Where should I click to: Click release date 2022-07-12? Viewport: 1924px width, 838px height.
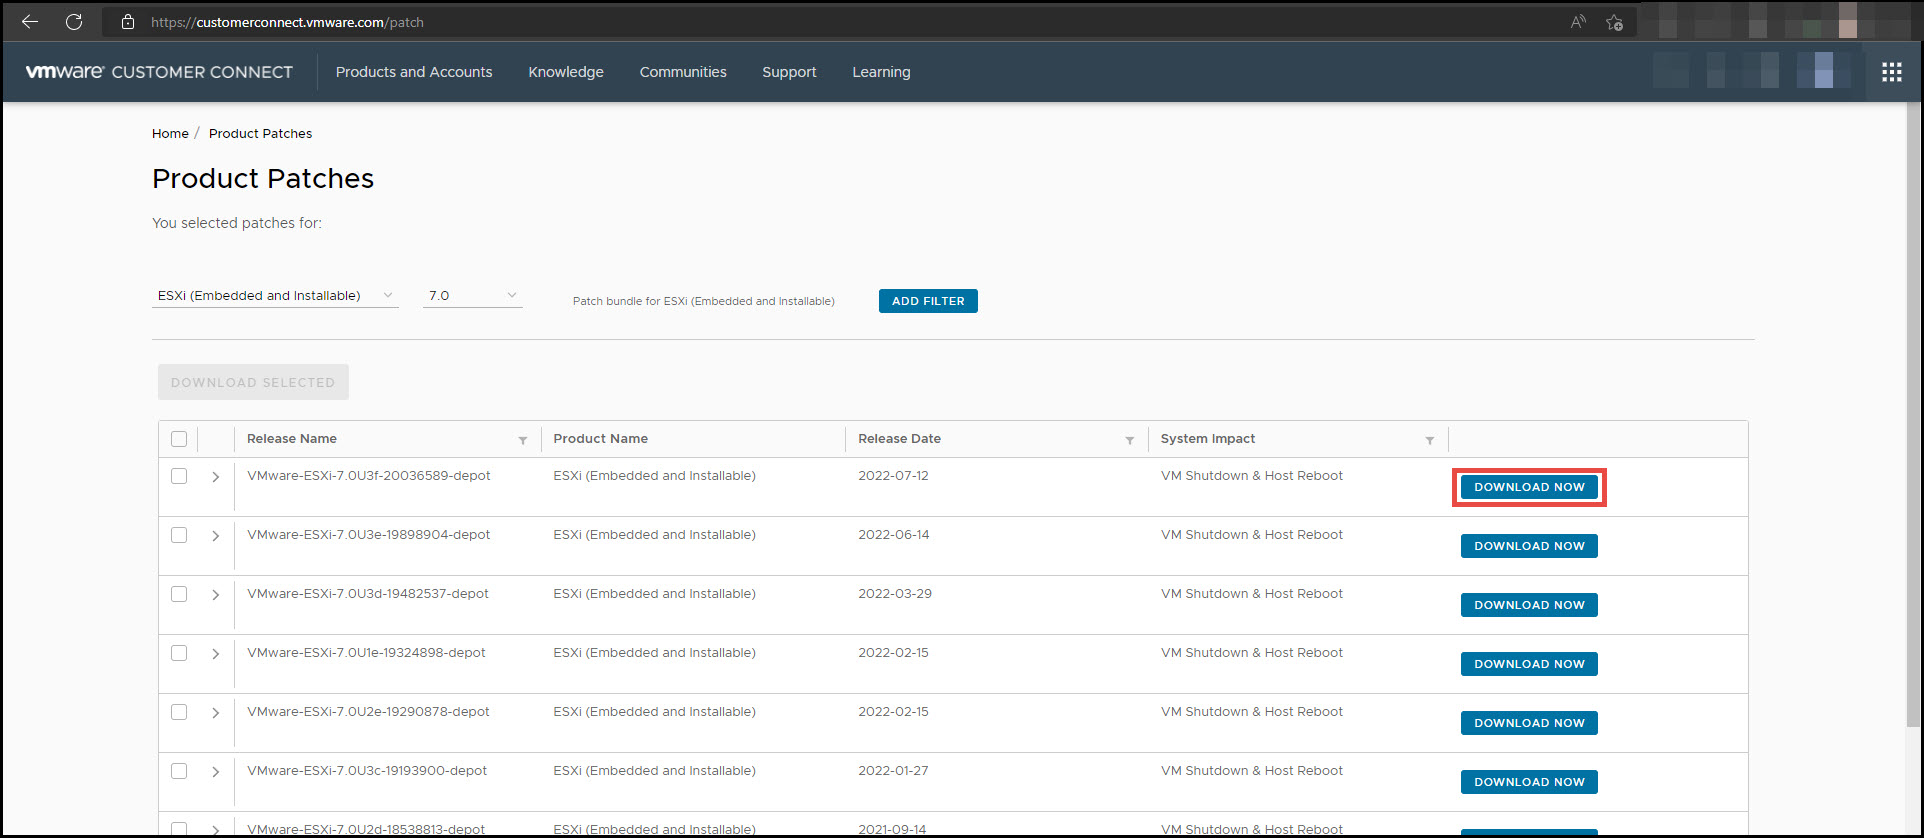click(893, 476)
